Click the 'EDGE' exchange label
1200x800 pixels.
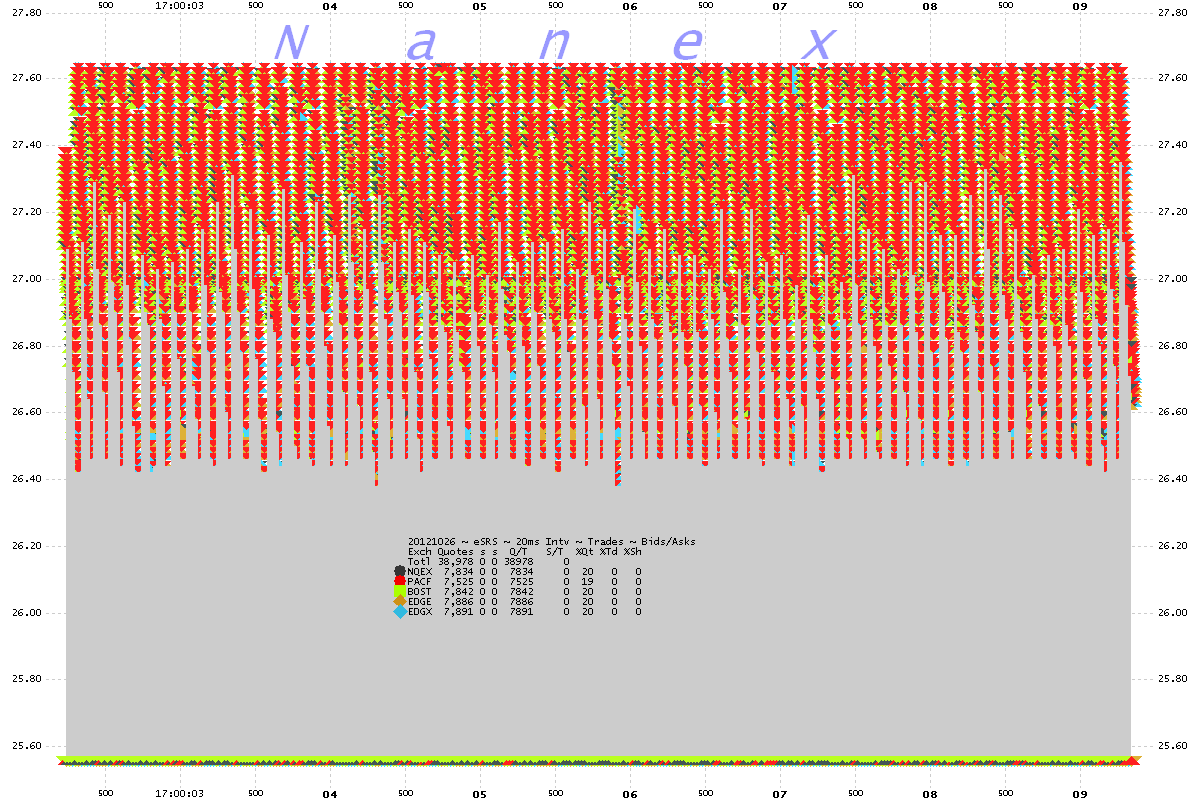pos(420,602)
